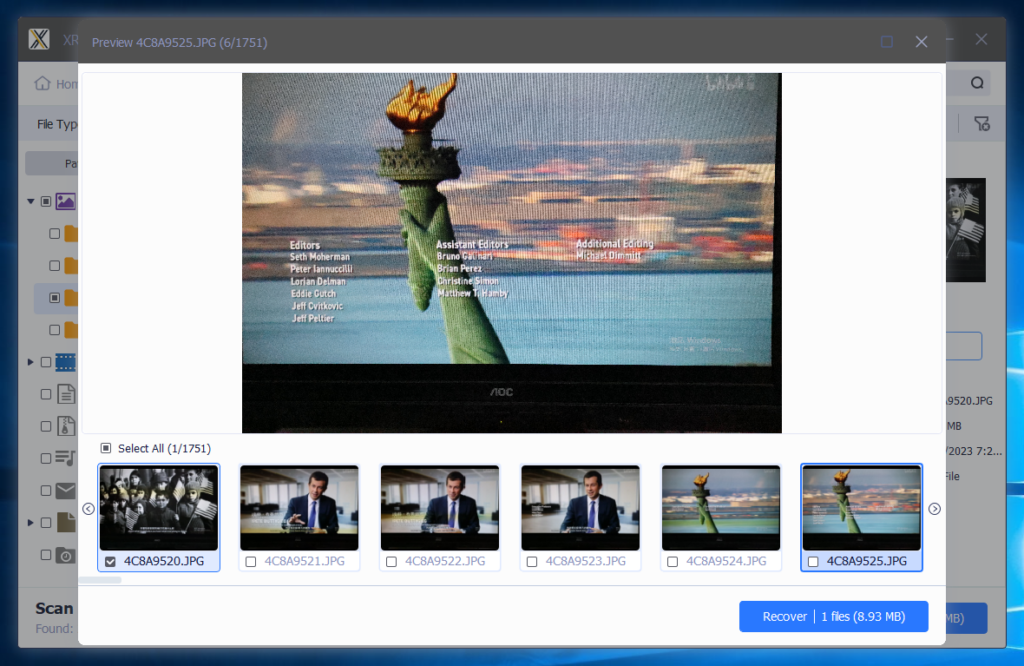This screenshot has width=1024, height=666.
Task: Open the 4C8A9521.JPG thumbnail
Action: point(299,508)
